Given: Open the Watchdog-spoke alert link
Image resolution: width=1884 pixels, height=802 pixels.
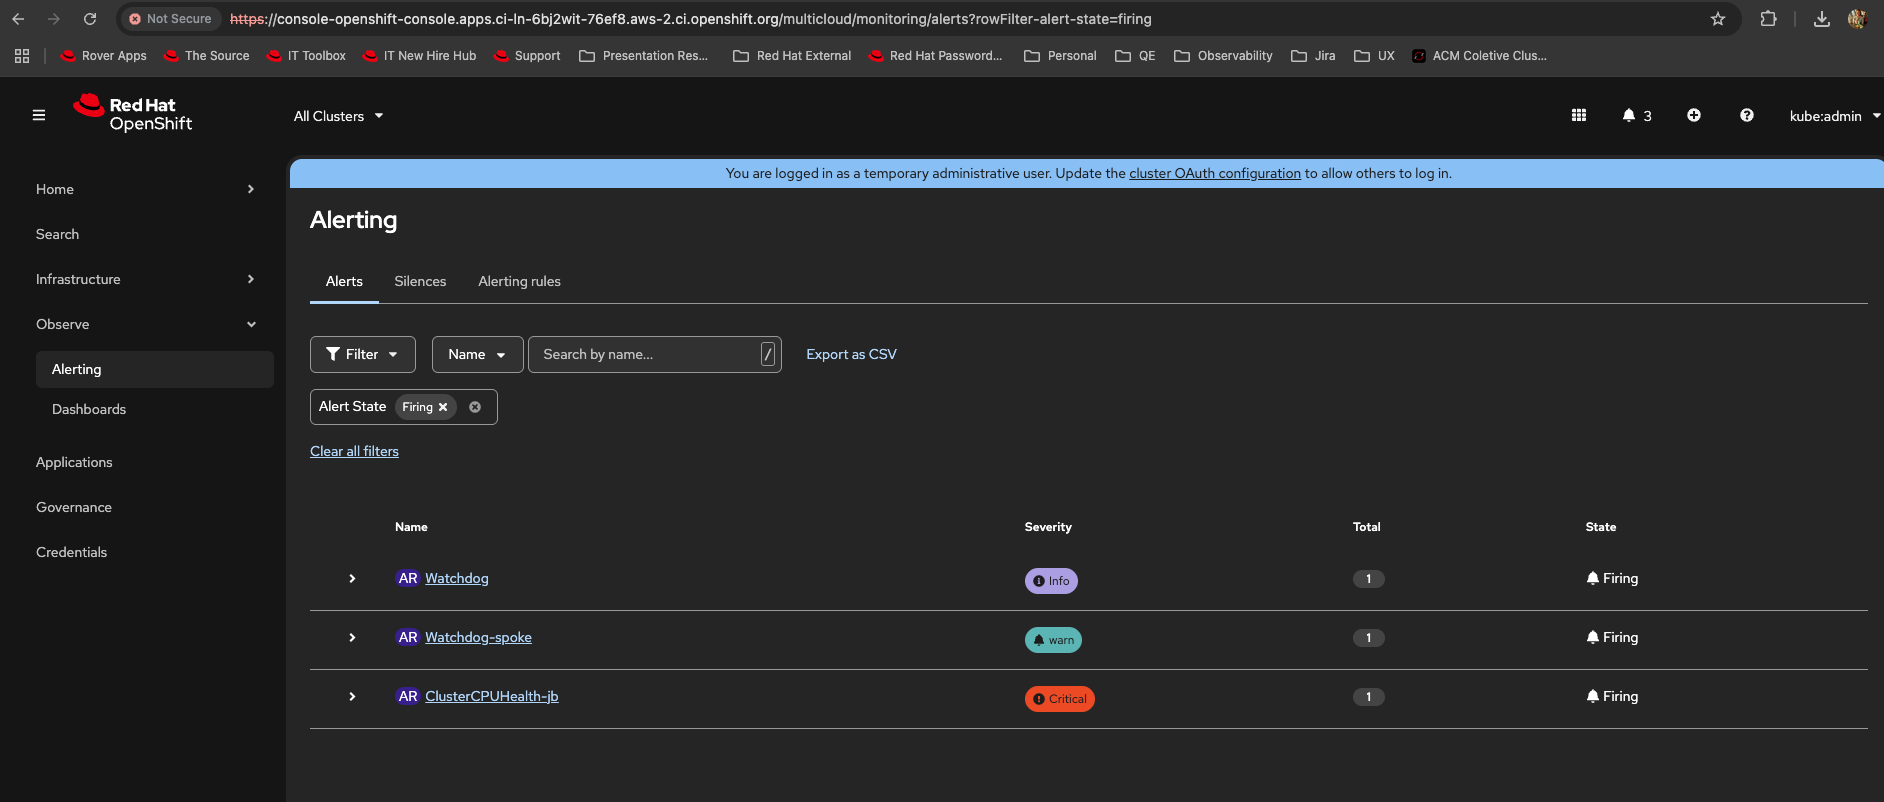Looking at the screenshot, I should [x=478, y=637].
